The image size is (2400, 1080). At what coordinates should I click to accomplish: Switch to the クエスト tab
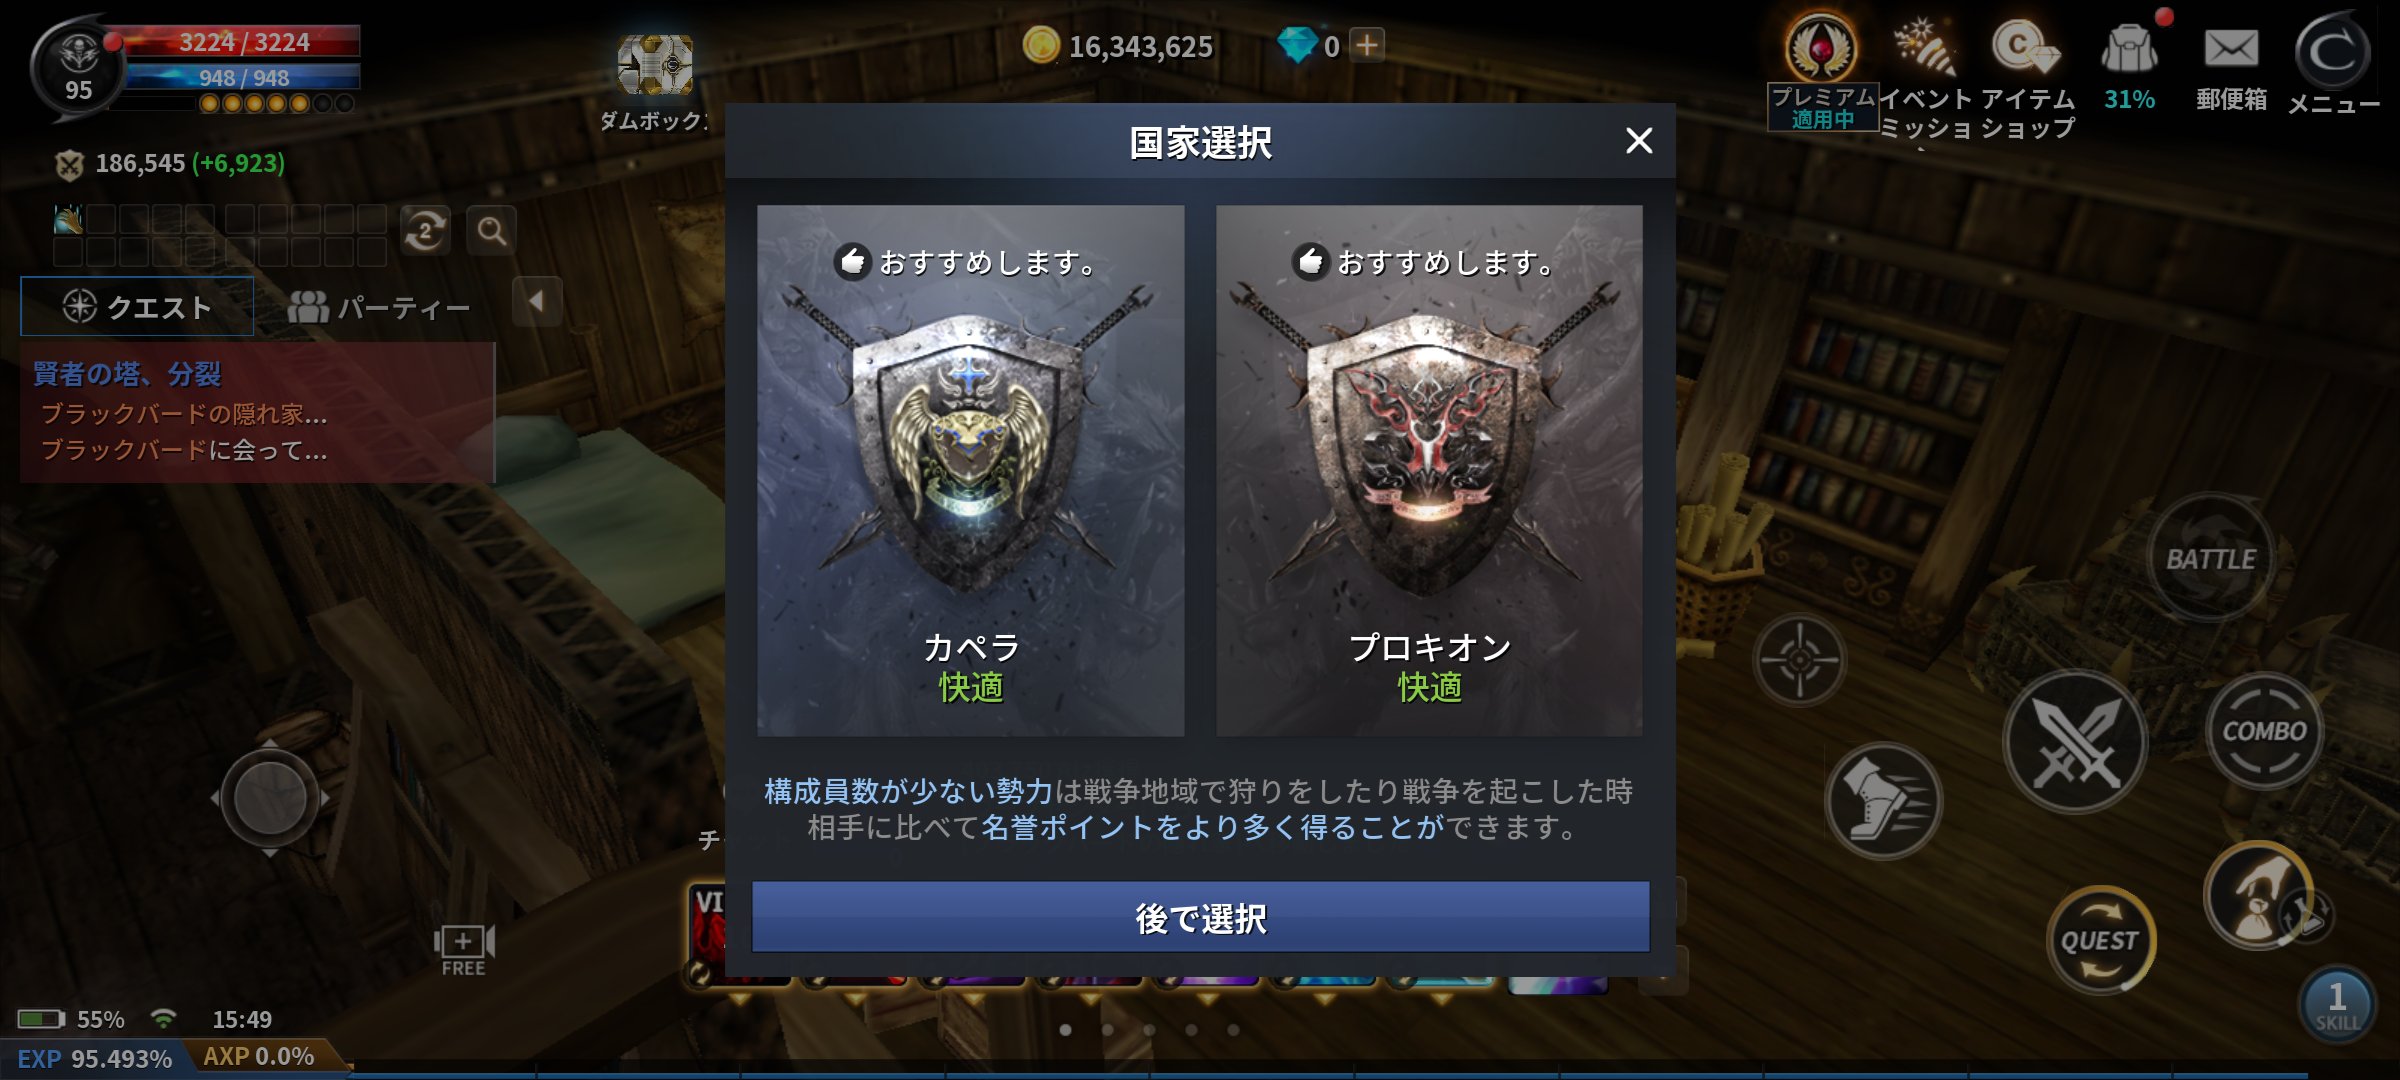[137, 306]
